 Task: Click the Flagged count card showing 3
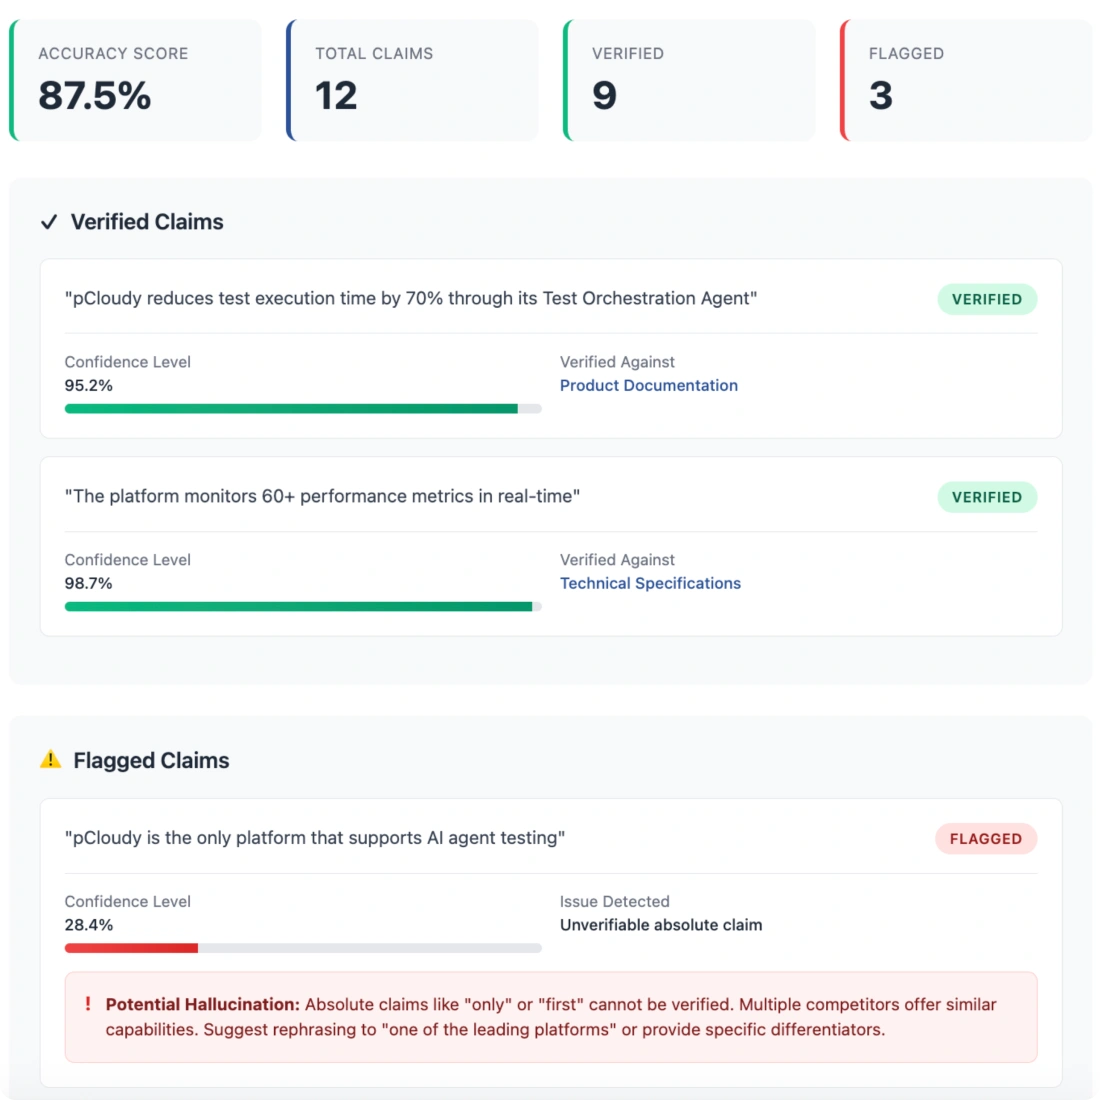[963, 80]
